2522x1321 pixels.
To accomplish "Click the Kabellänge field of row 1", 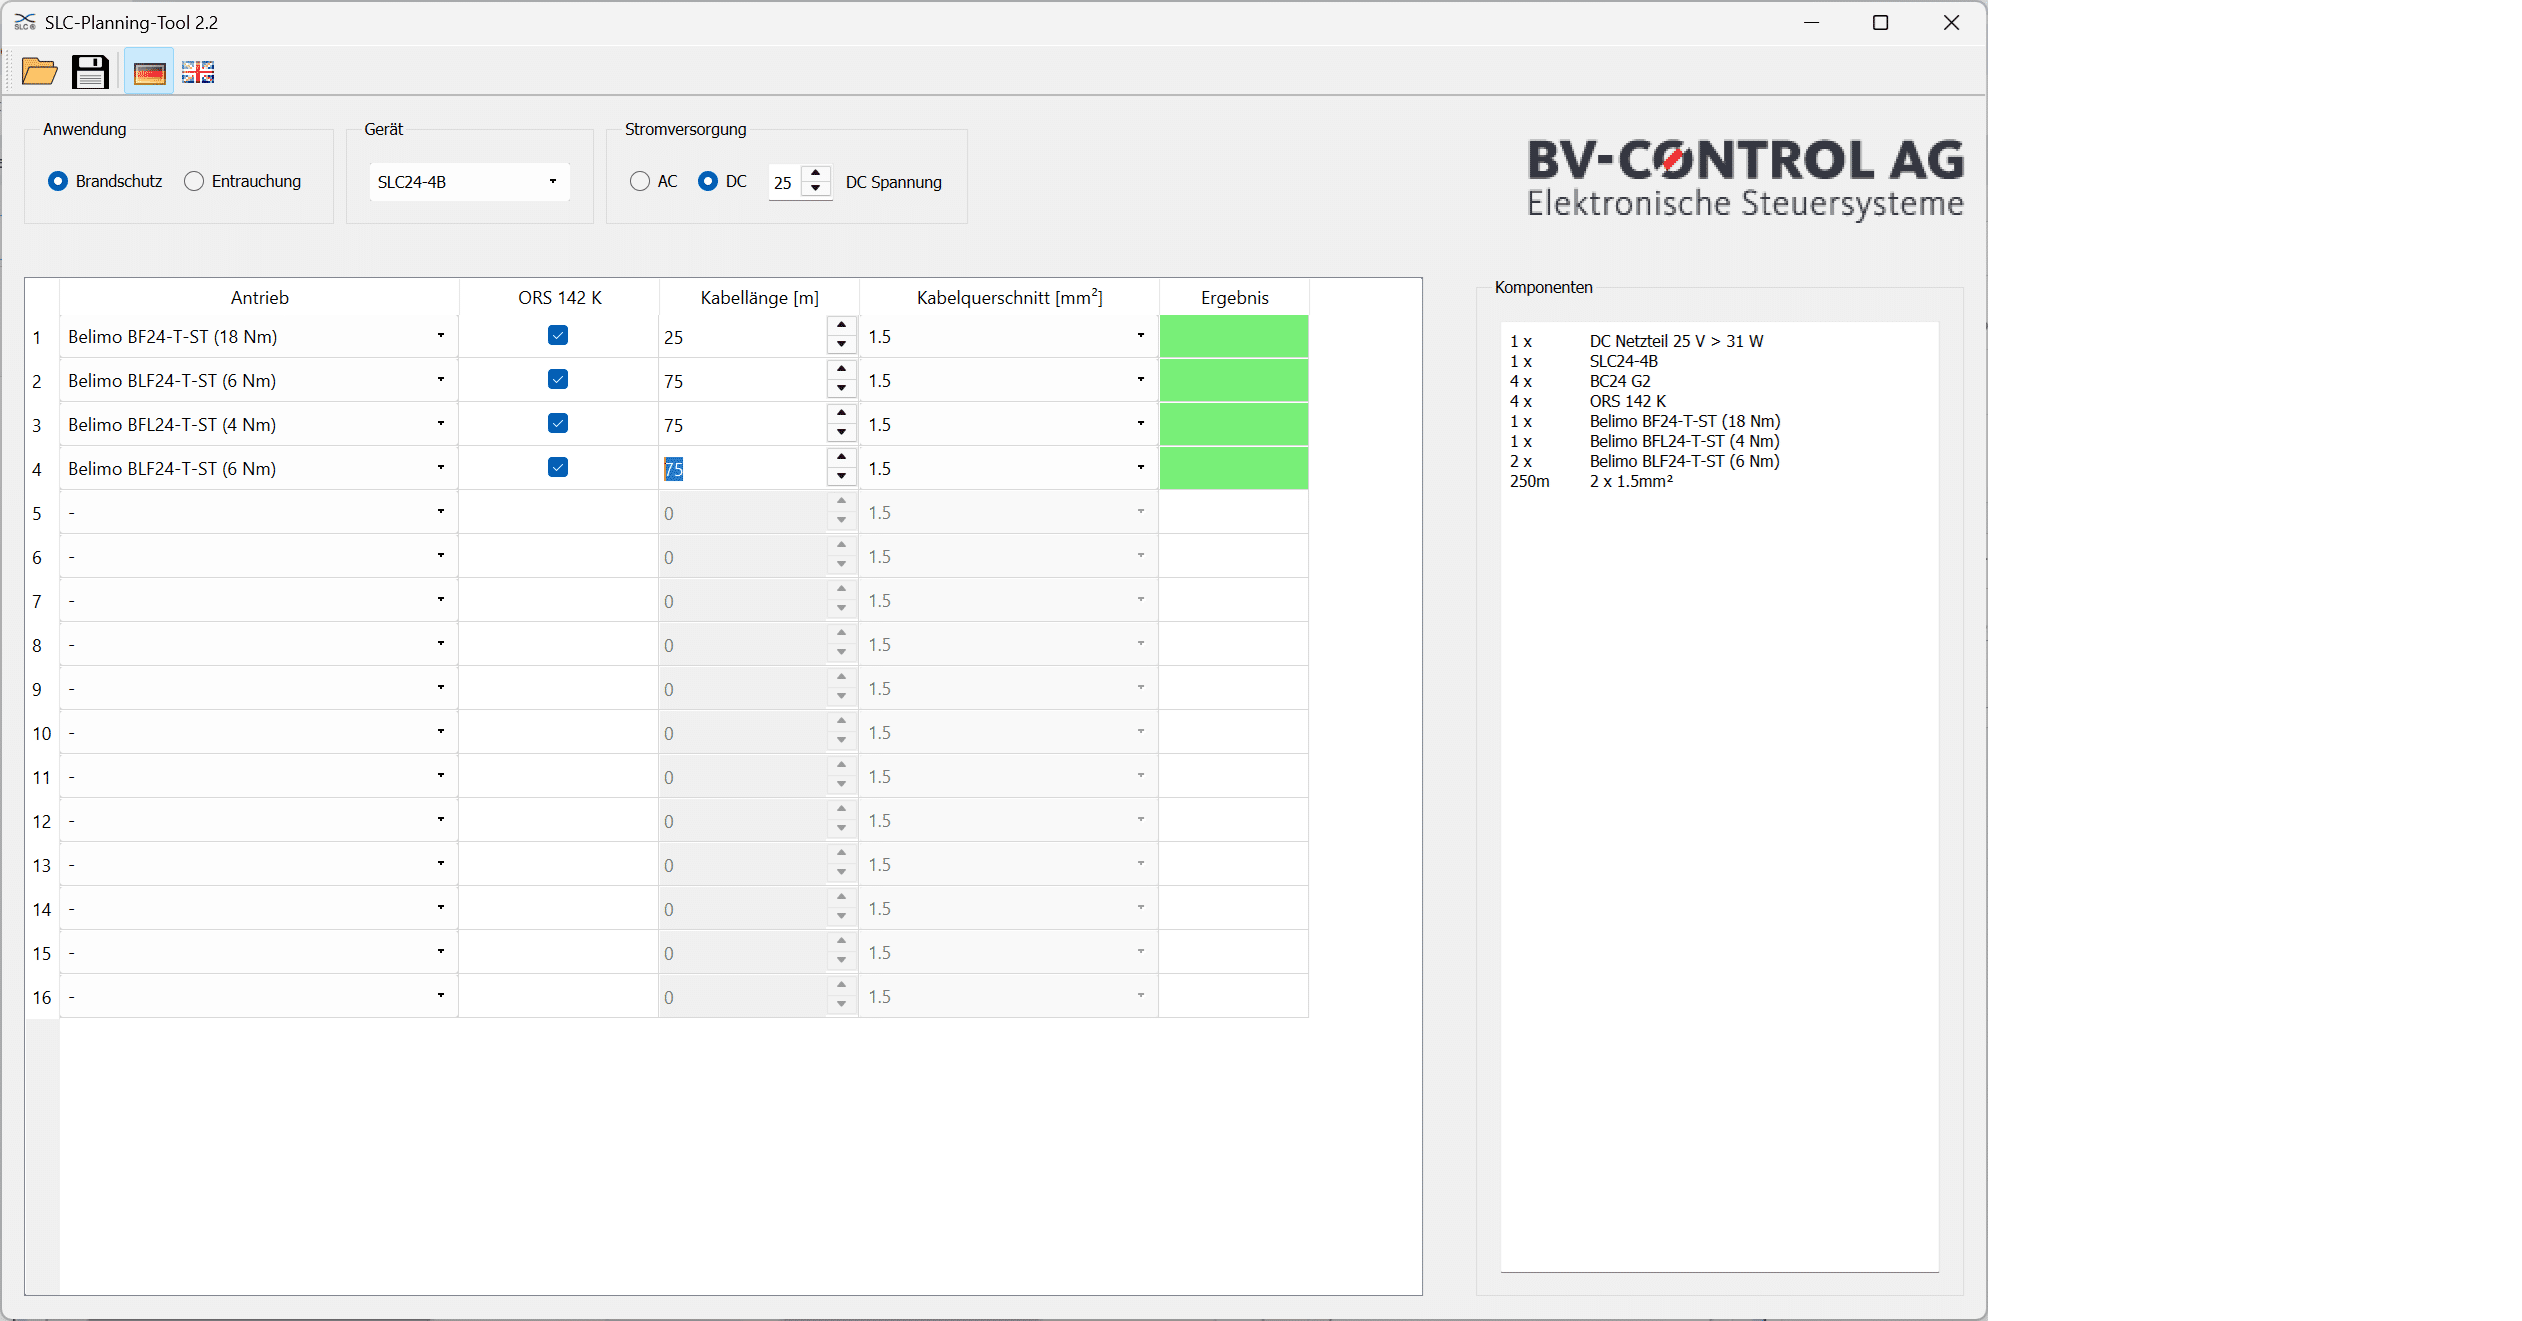I will tap(743, 337).
